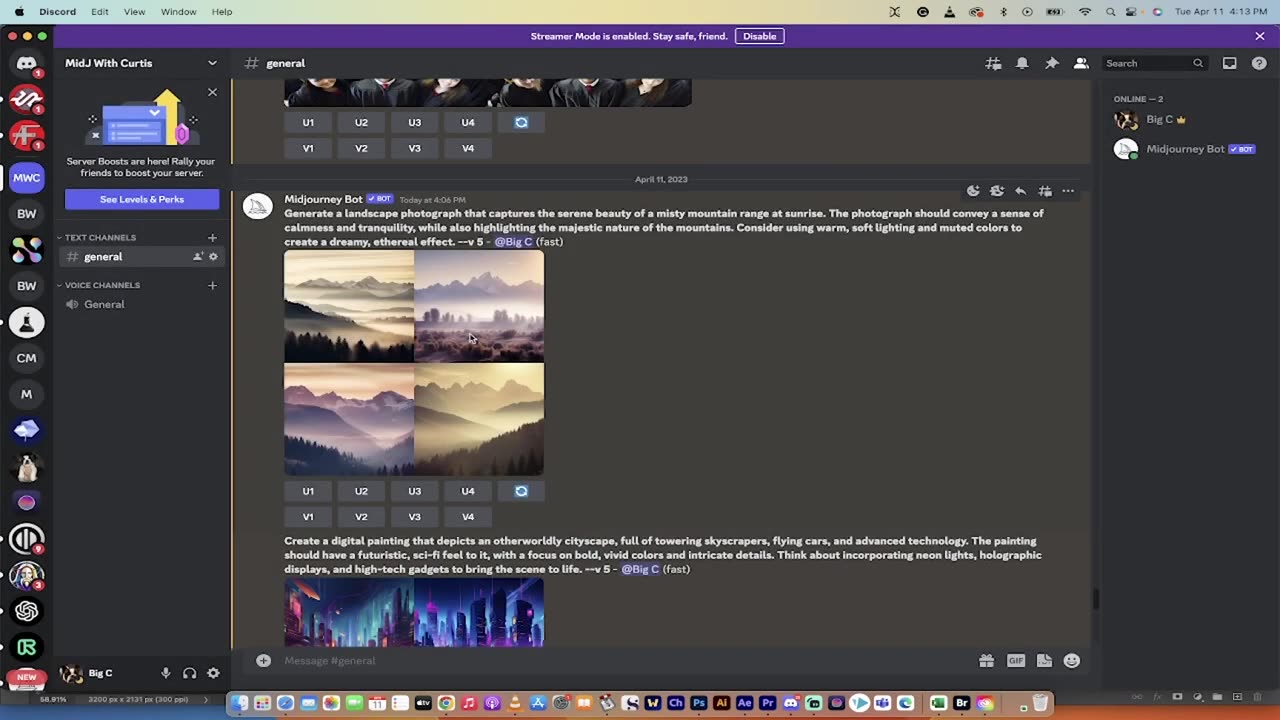
Task: Create new text channel plus
Action: (x=212, y=237)
